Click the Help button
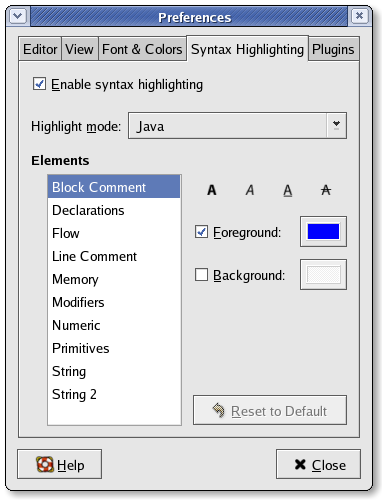 [x=60, y=464]
